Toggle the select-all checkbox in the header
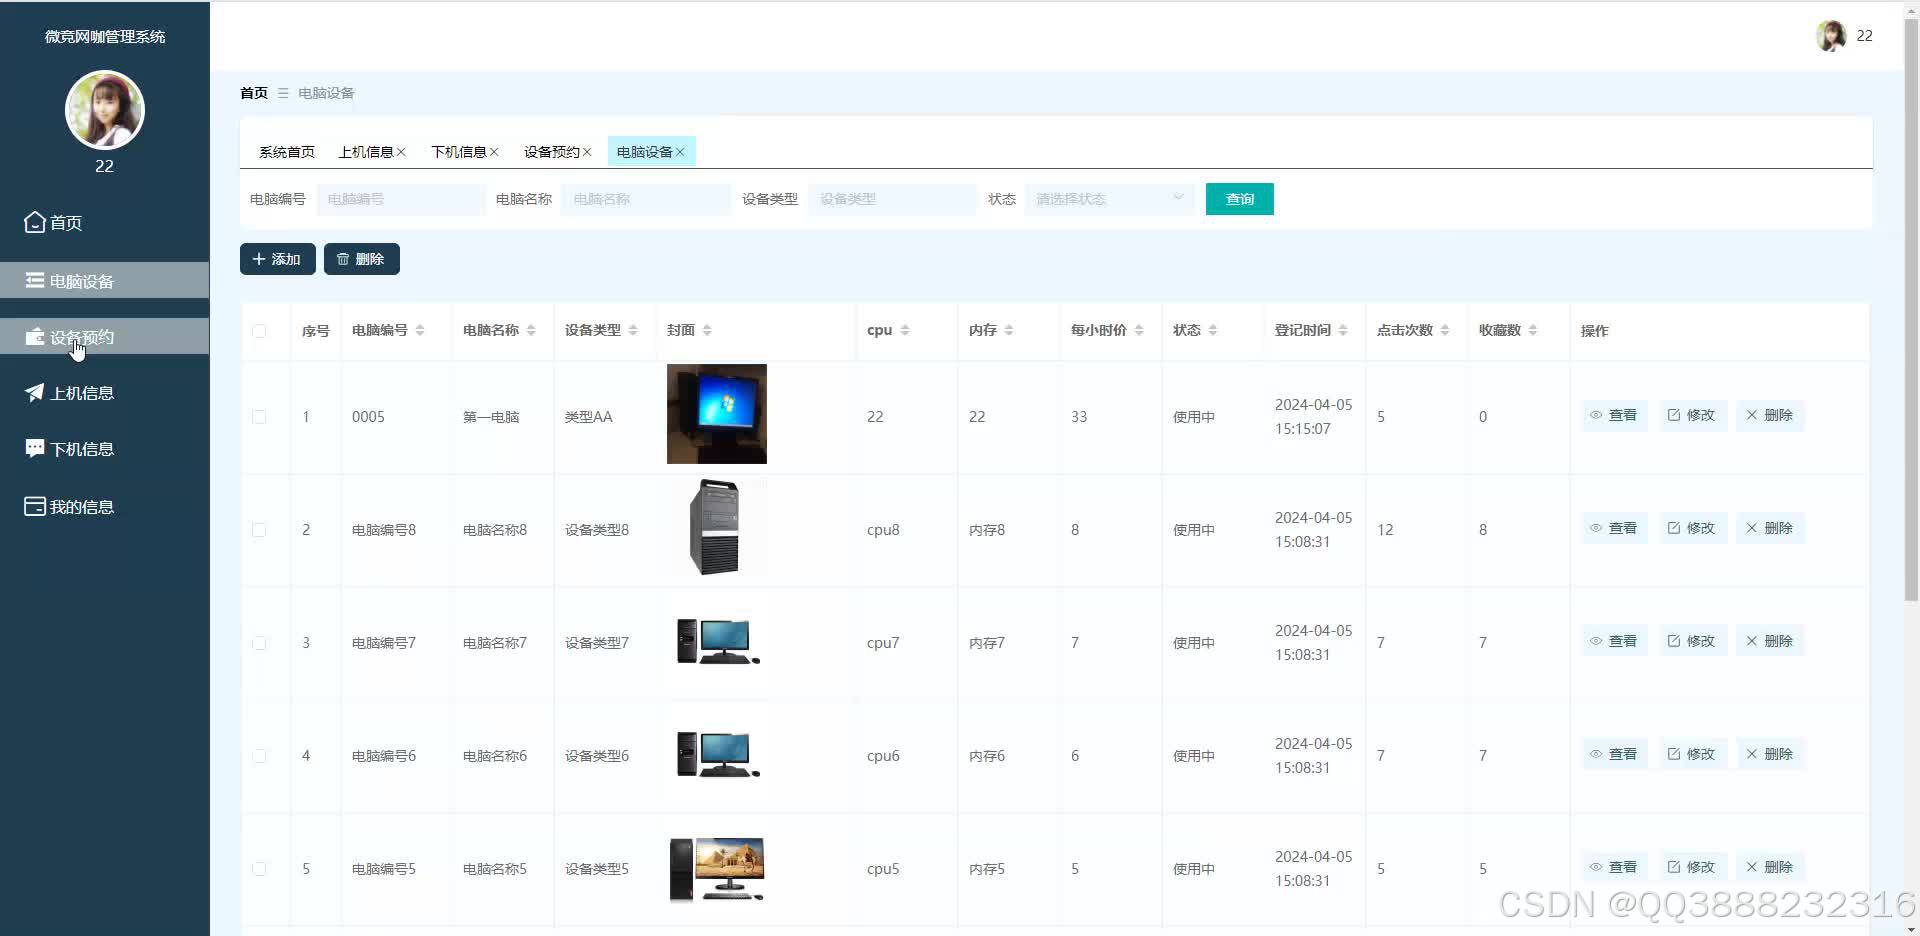This screenshot has width=1920, height=936. [259, 331]
